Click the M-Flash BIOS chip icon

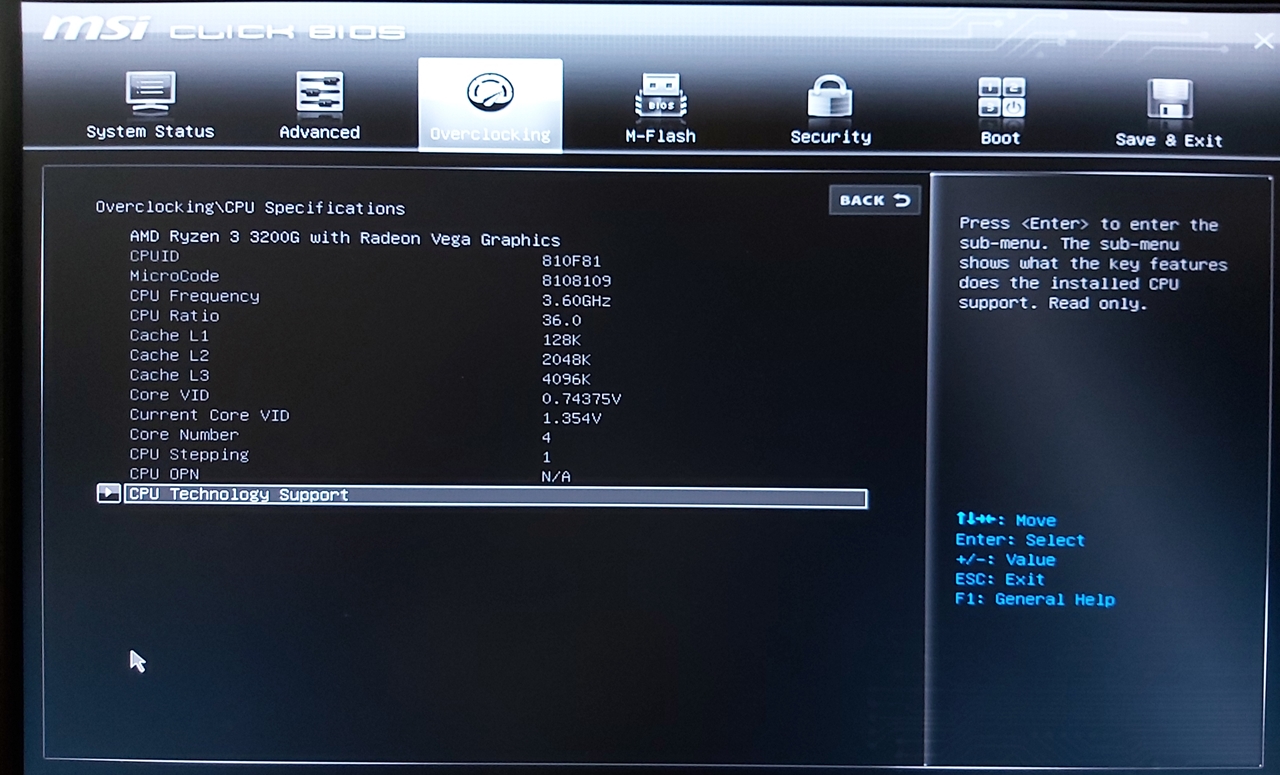coord(660,97)
